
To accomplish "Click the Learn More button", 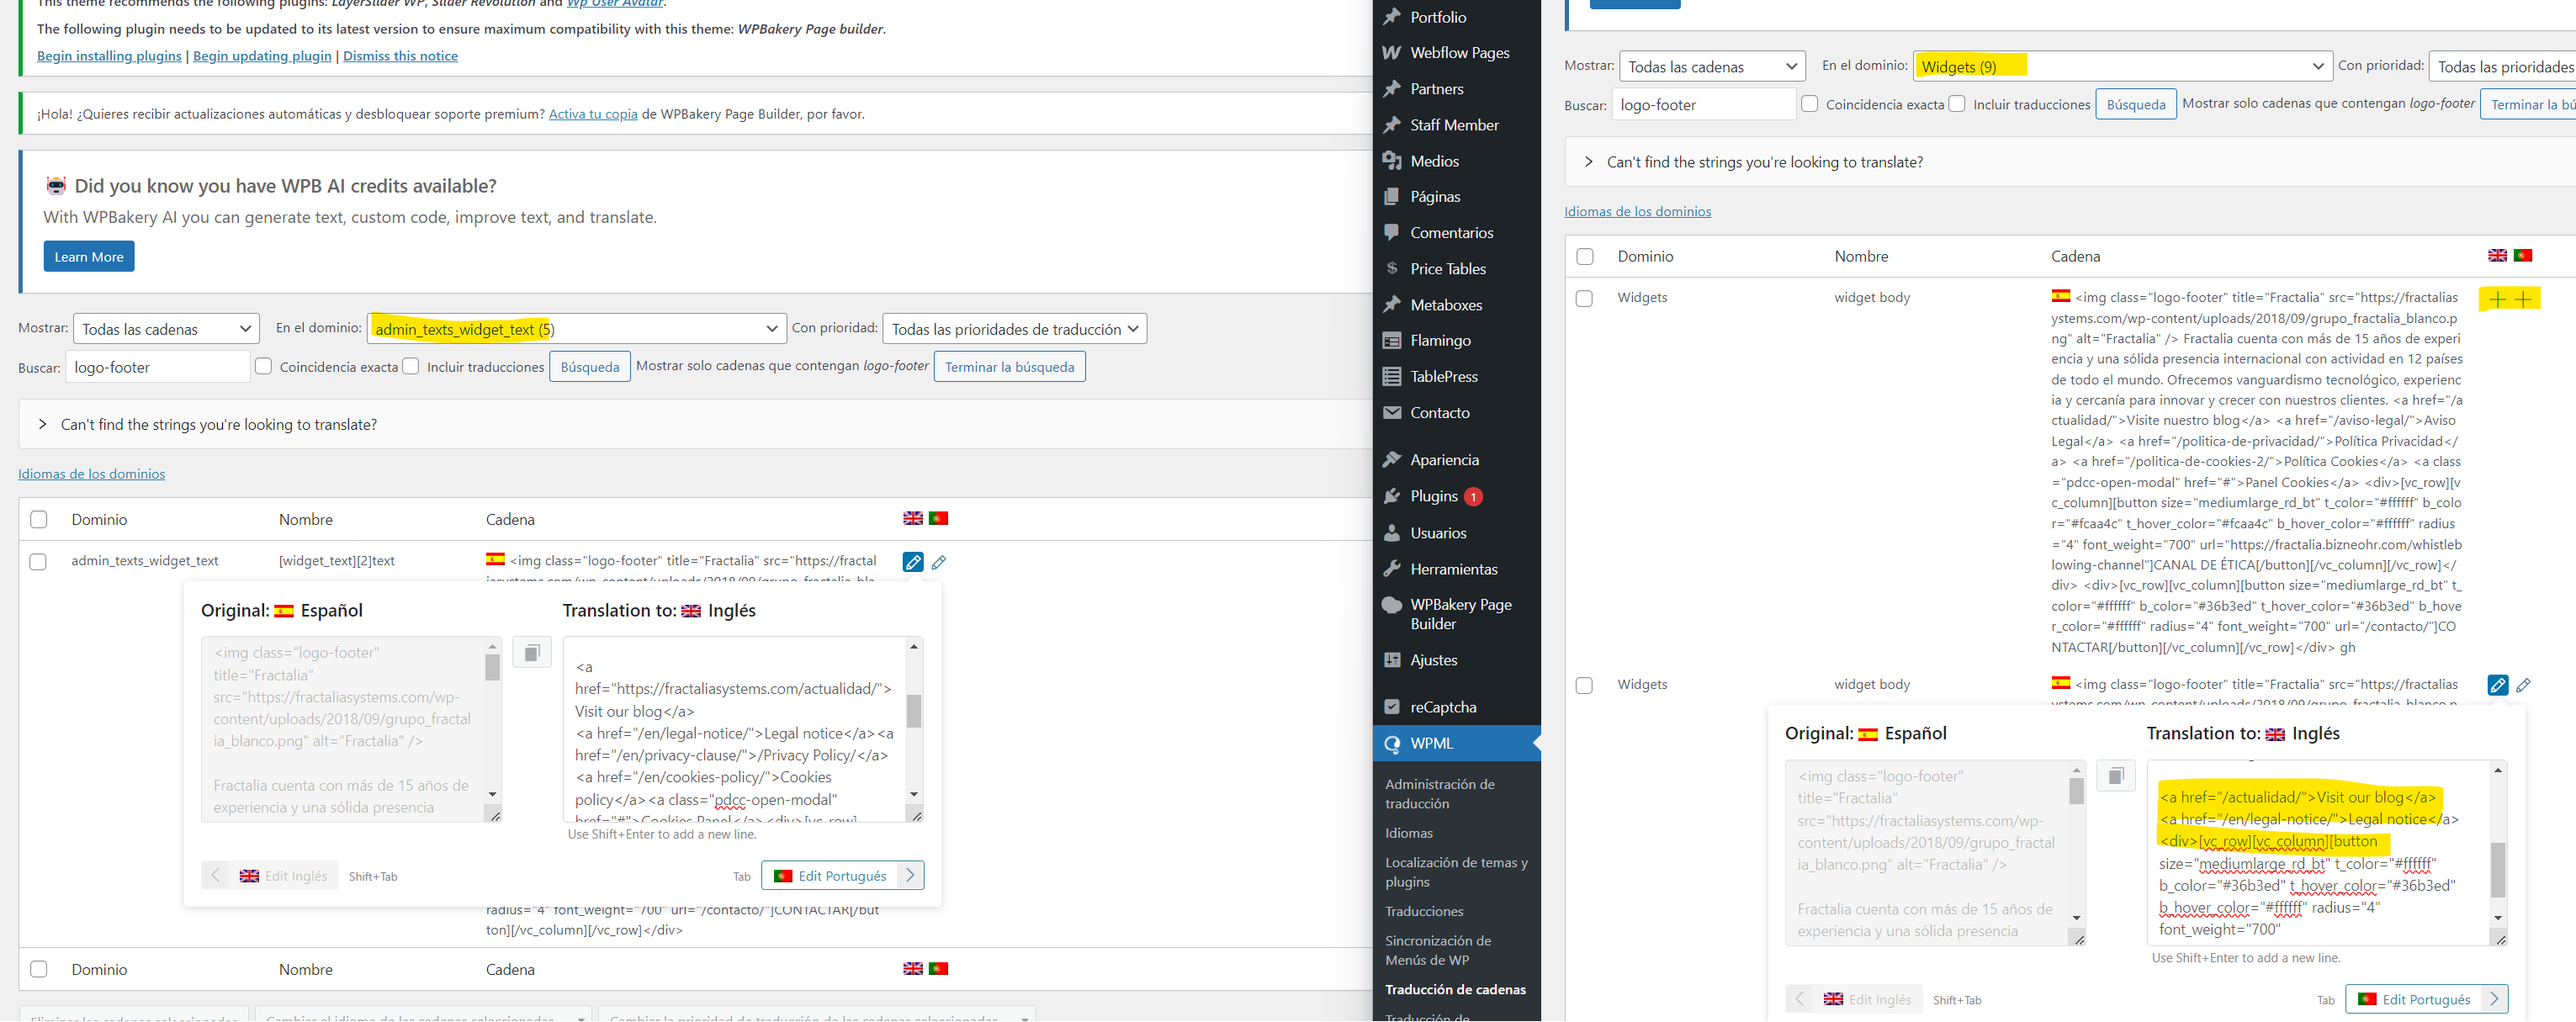I will click(89, 257).
